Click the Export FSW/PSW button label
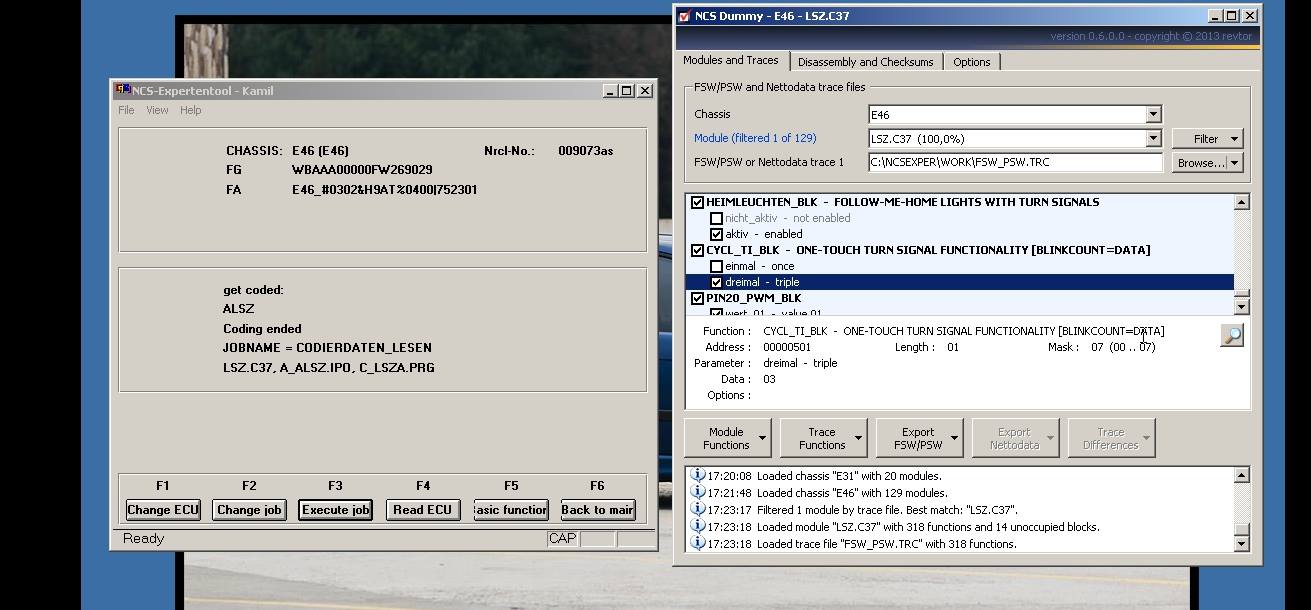This screenshot has width=1311, height=610. (x=918, y=439)
